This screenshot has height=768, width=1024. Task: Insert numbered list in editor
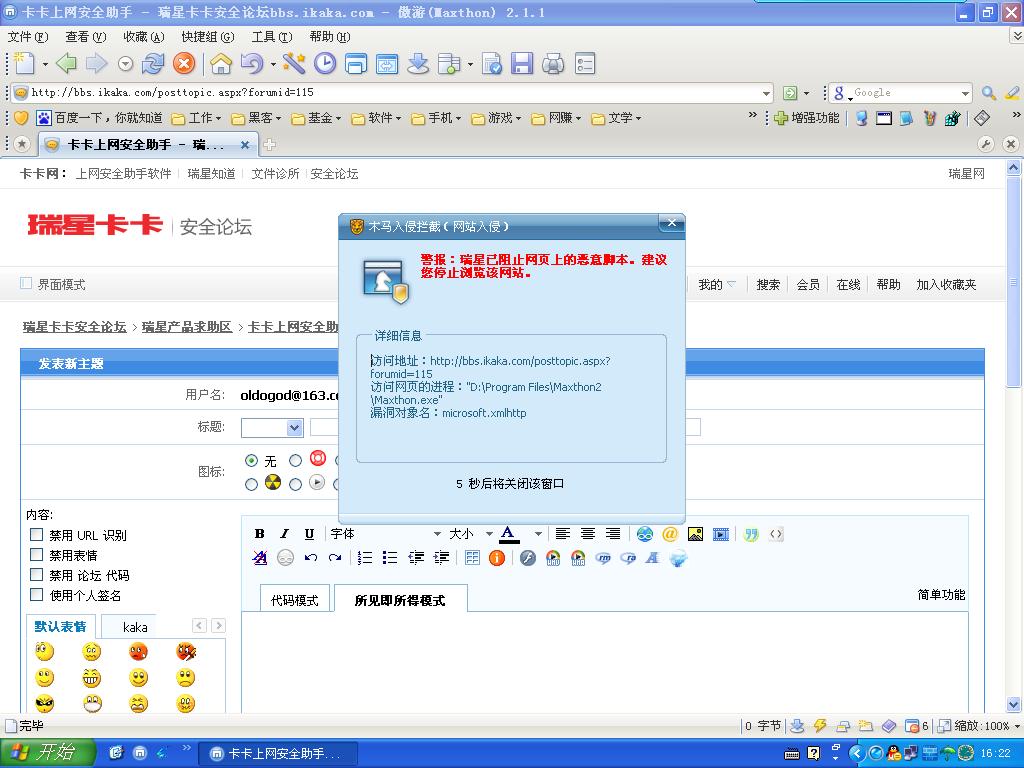coord(365,558)
